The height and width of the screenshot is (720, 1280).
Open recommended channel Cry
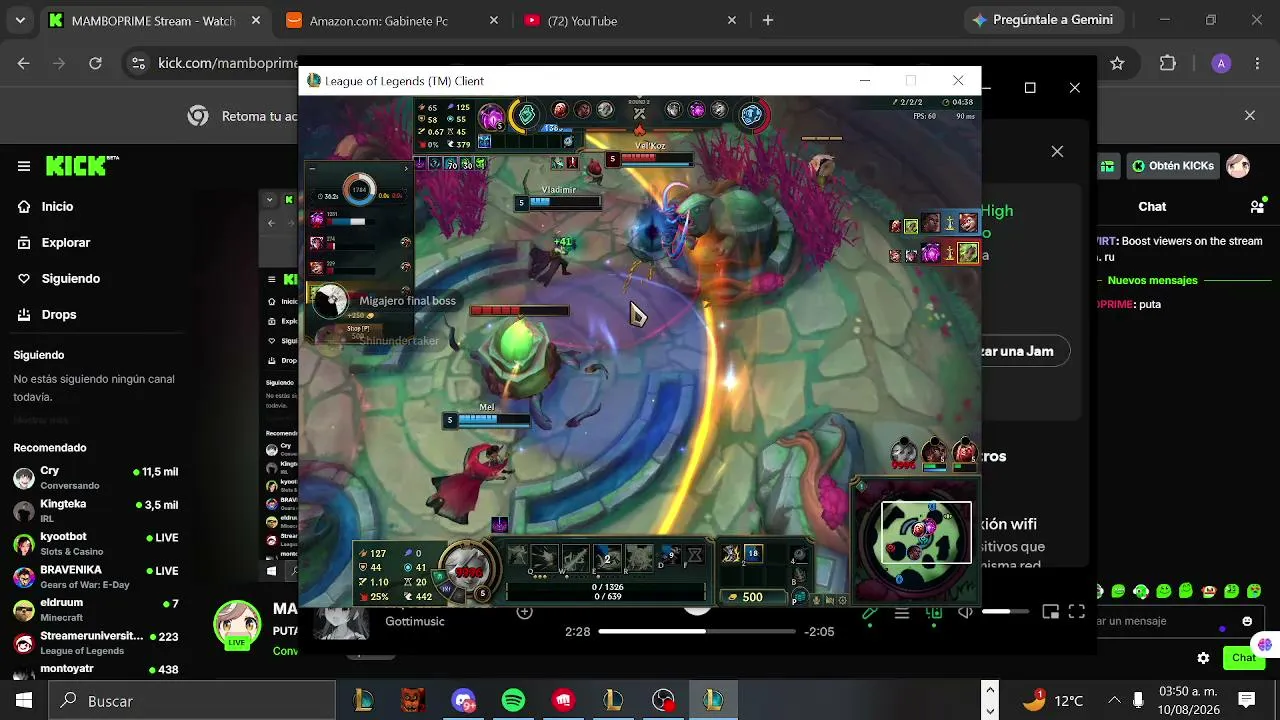(x=95, y=477)
